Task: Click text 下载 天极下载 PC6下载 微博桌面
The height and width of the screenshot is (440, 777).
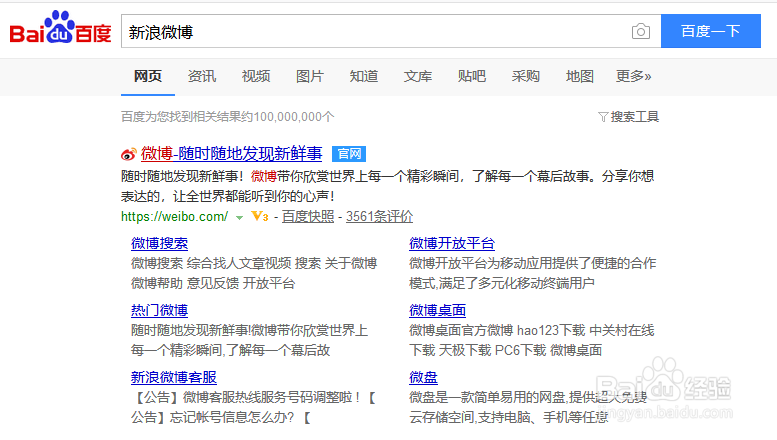Action: click(505, 350)
